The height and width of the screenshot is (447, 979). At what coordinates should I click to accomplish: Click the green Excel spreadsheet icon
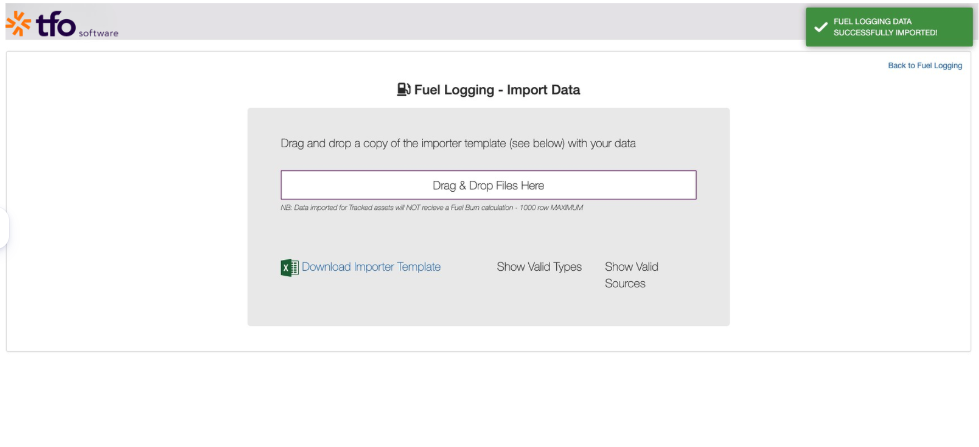[290, 267]
